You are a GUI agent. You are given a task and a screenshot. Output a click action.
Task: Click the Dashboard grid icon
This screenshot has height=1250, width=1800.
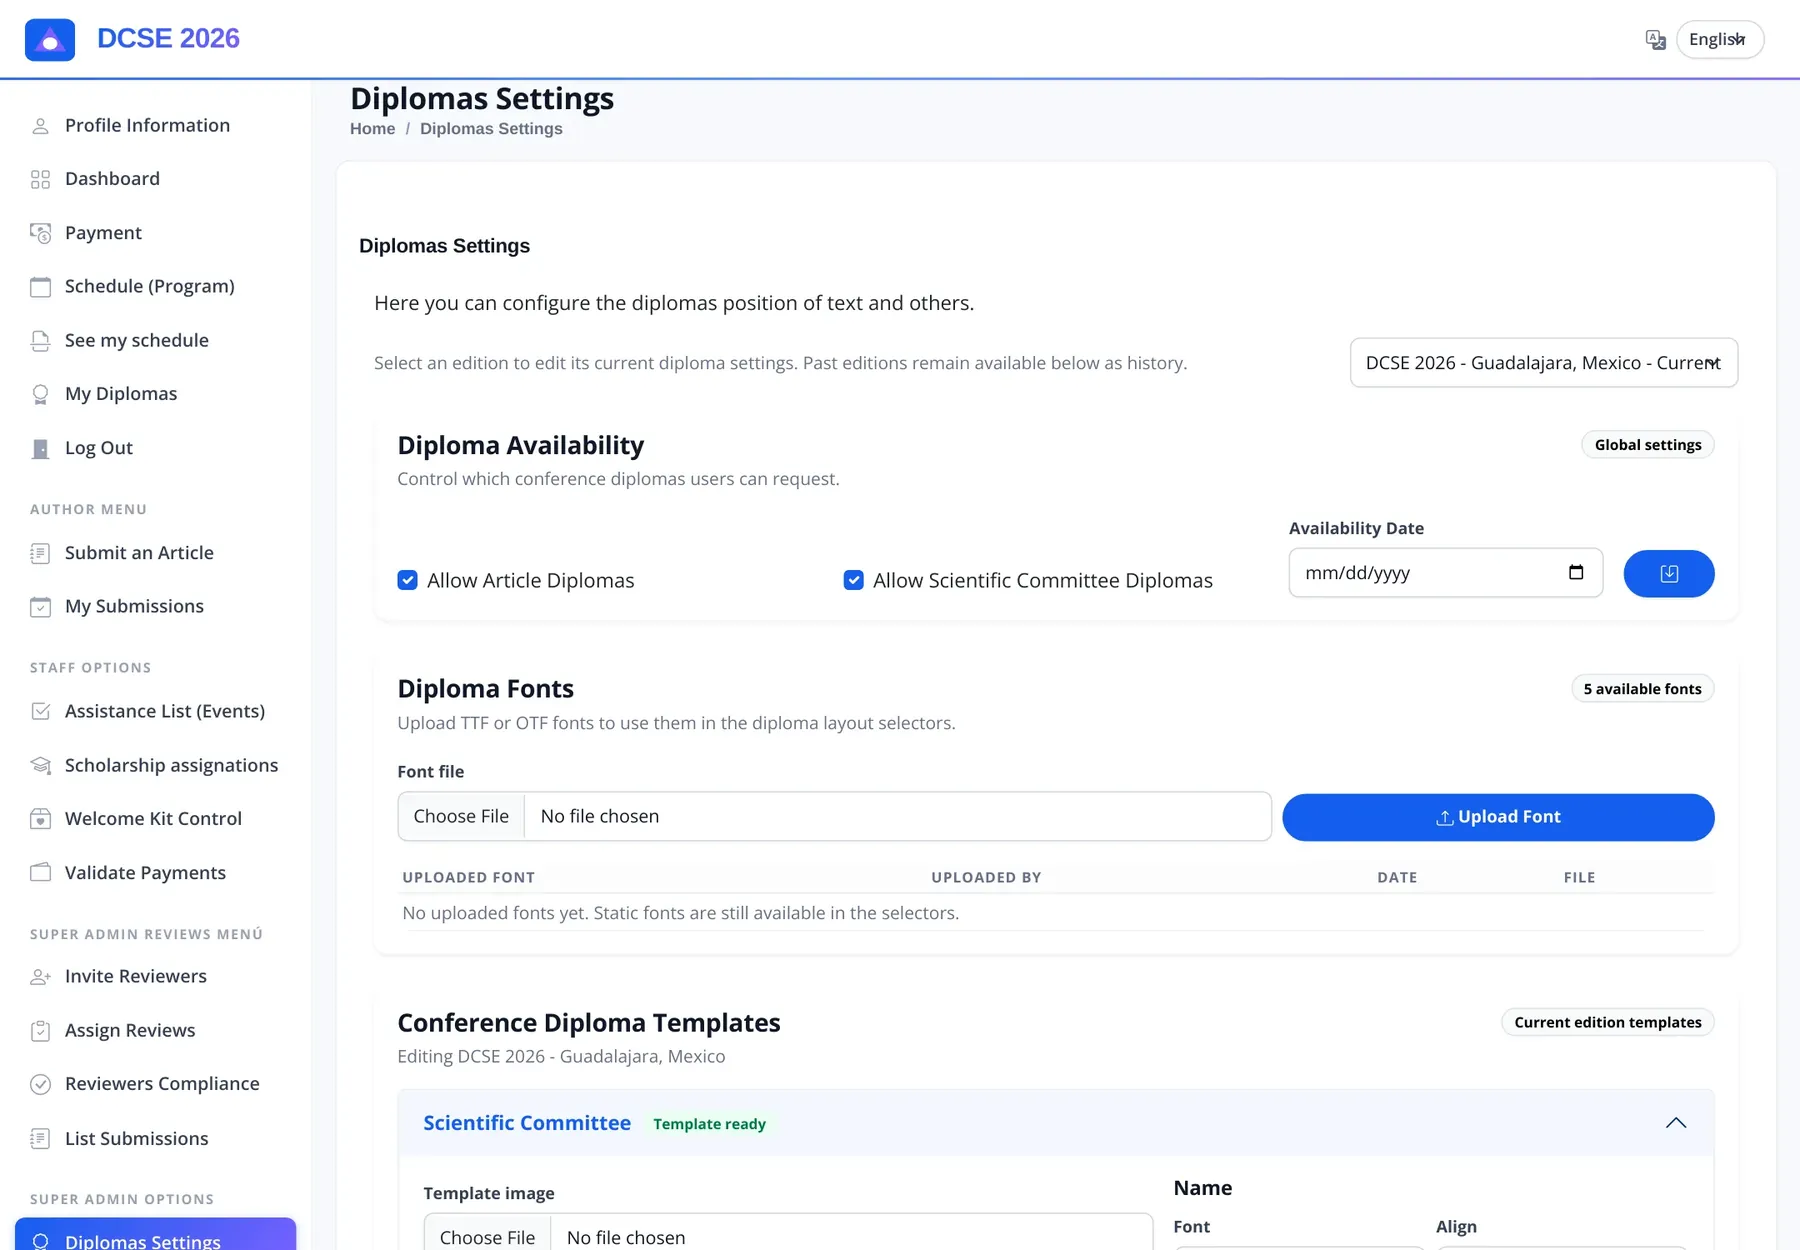point(40,180)
